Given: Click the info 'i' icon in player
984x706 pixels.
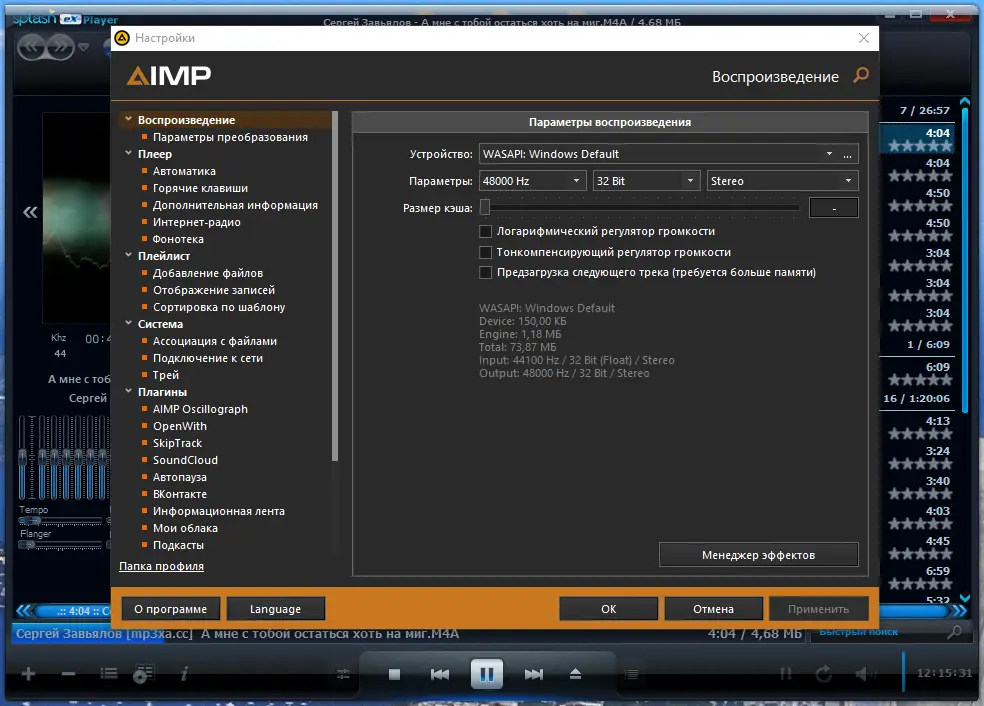Looking at the screenshot, I should [x=184, y=674].
